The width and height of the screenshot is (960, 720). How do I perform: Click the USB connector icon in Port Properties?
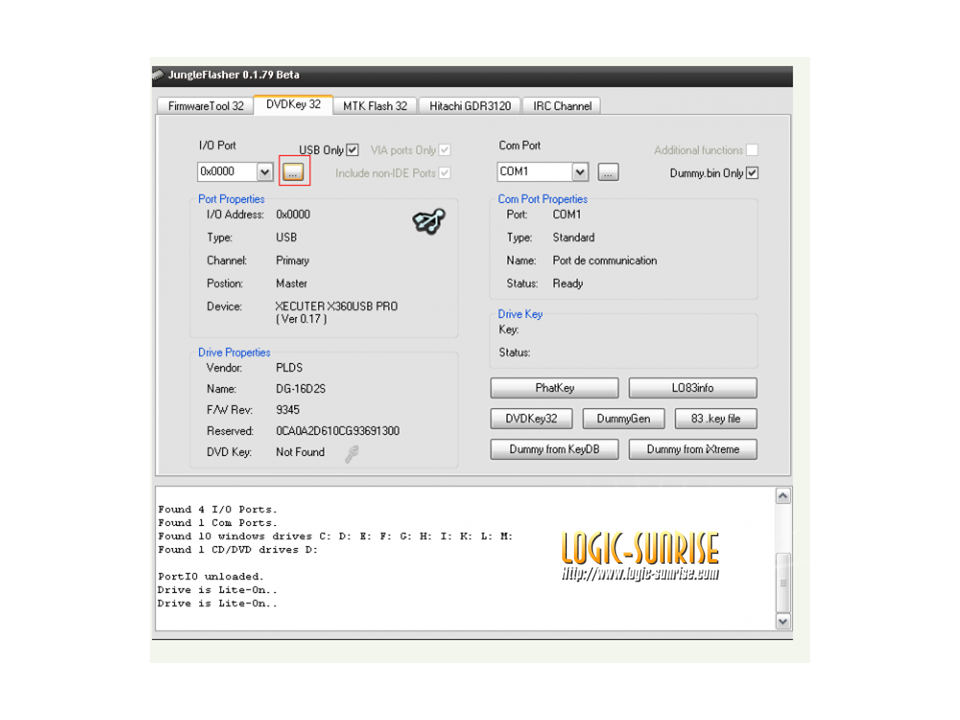(429, 222)
